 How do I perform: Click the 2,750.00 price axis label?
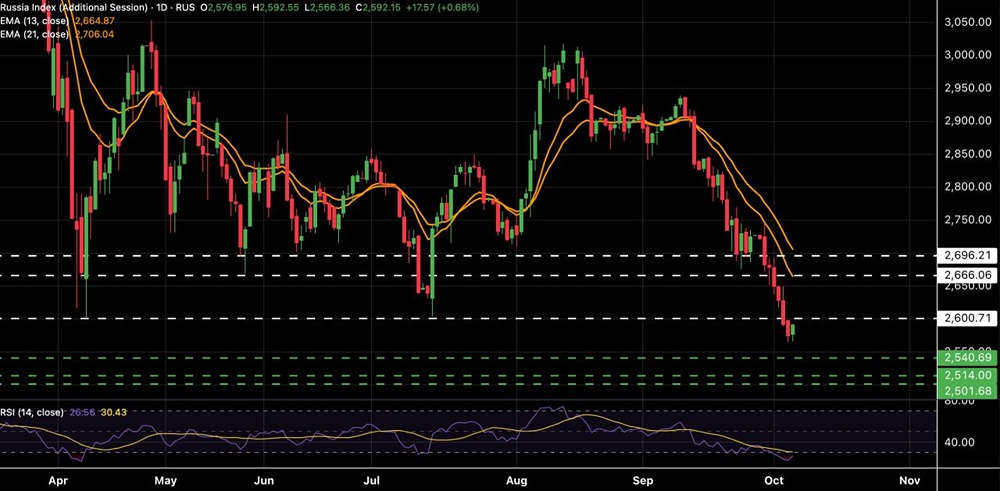[x=967, y=220]
